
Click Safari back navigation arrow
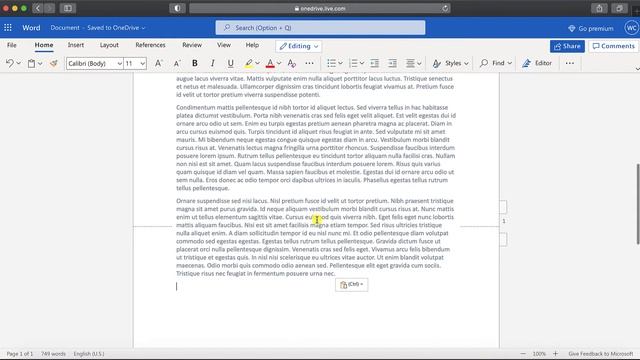38,8
